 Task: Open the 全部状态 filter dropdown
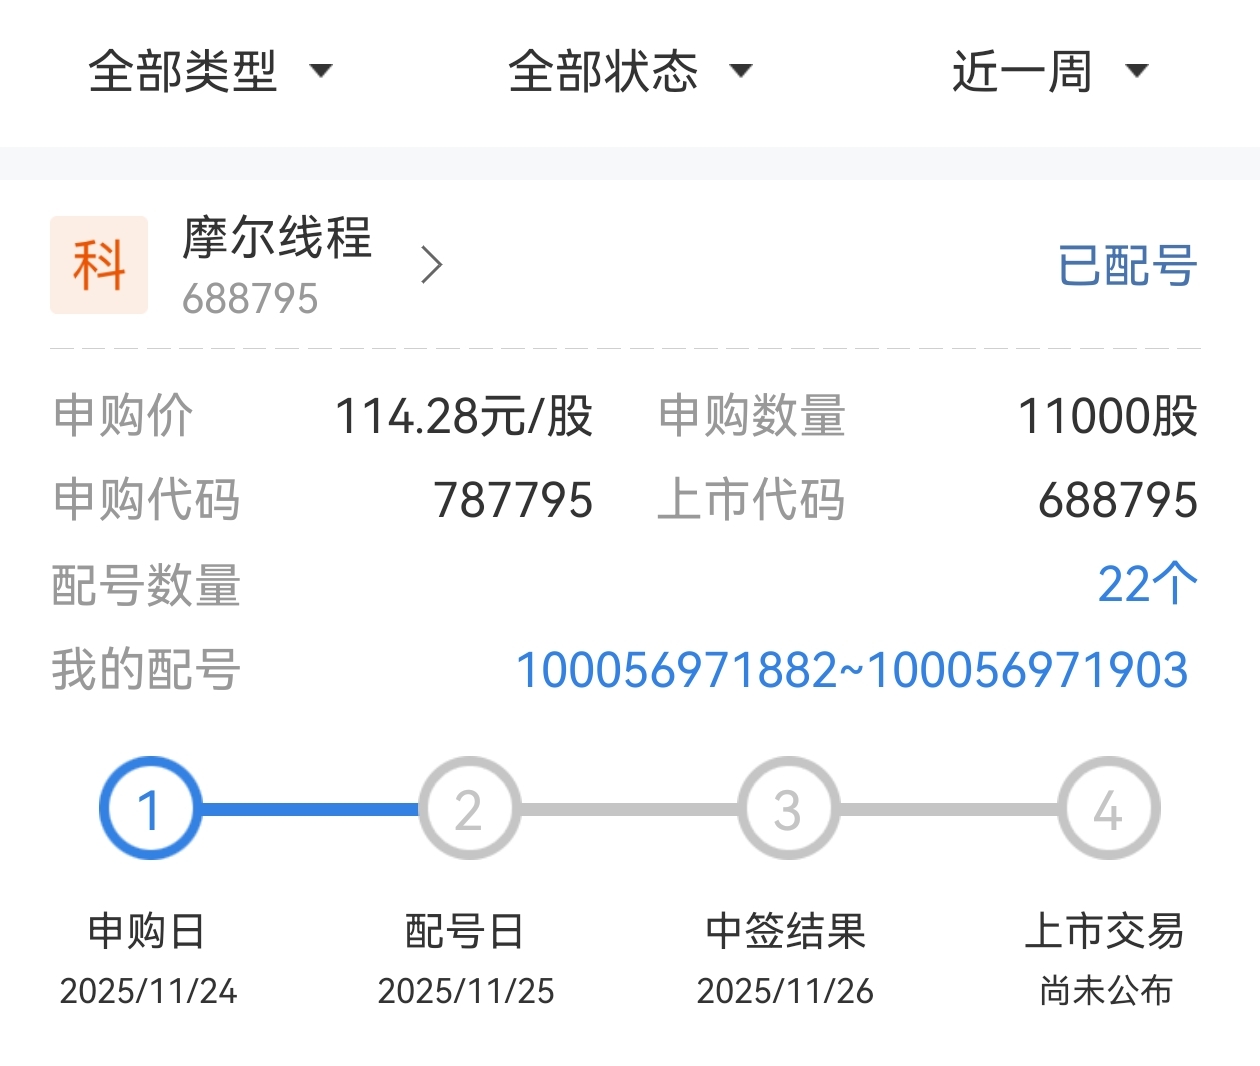[630, 72]
